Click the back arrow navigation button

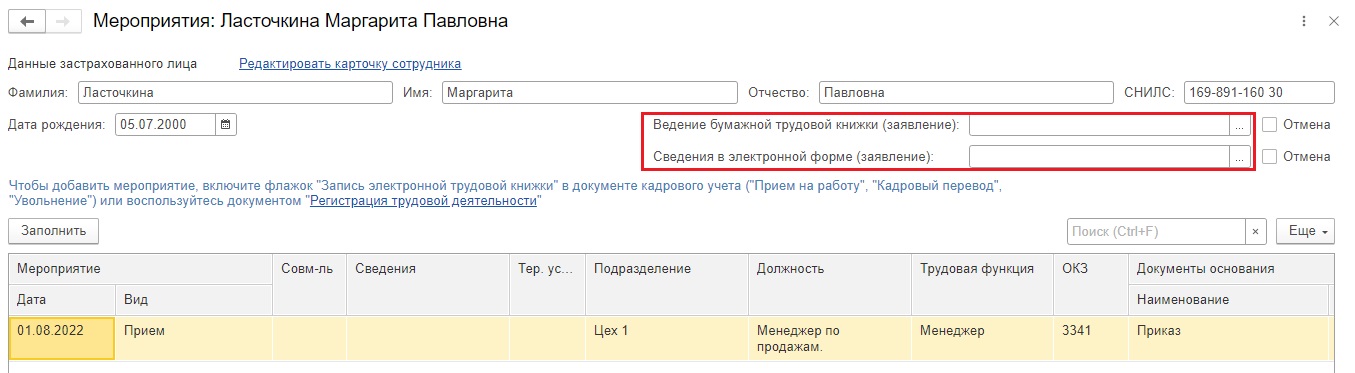tap(27, 21)
